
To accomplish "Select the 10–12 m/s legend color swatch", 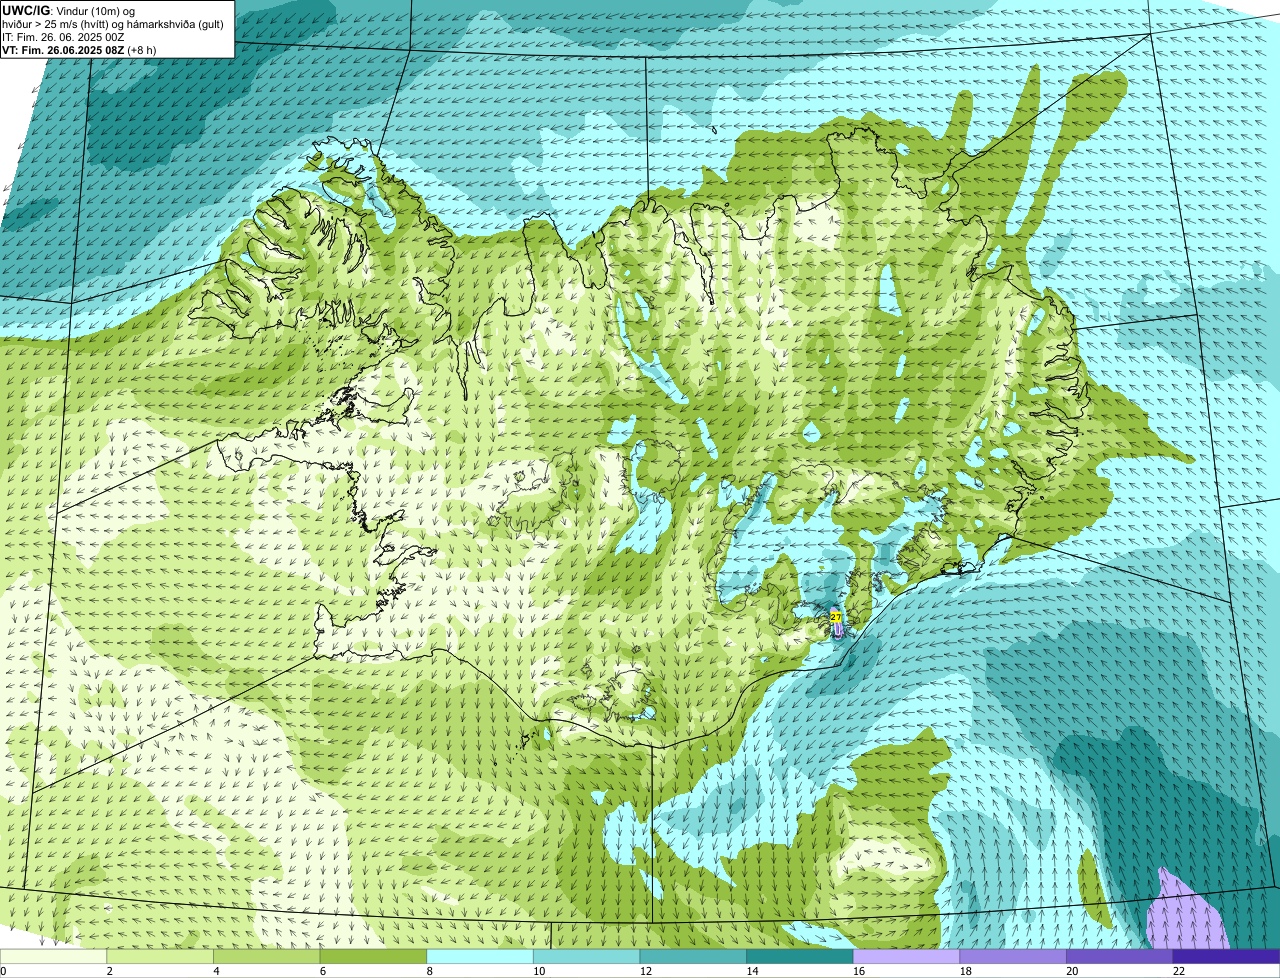I will pyautogui.click(x=586, y=956).
